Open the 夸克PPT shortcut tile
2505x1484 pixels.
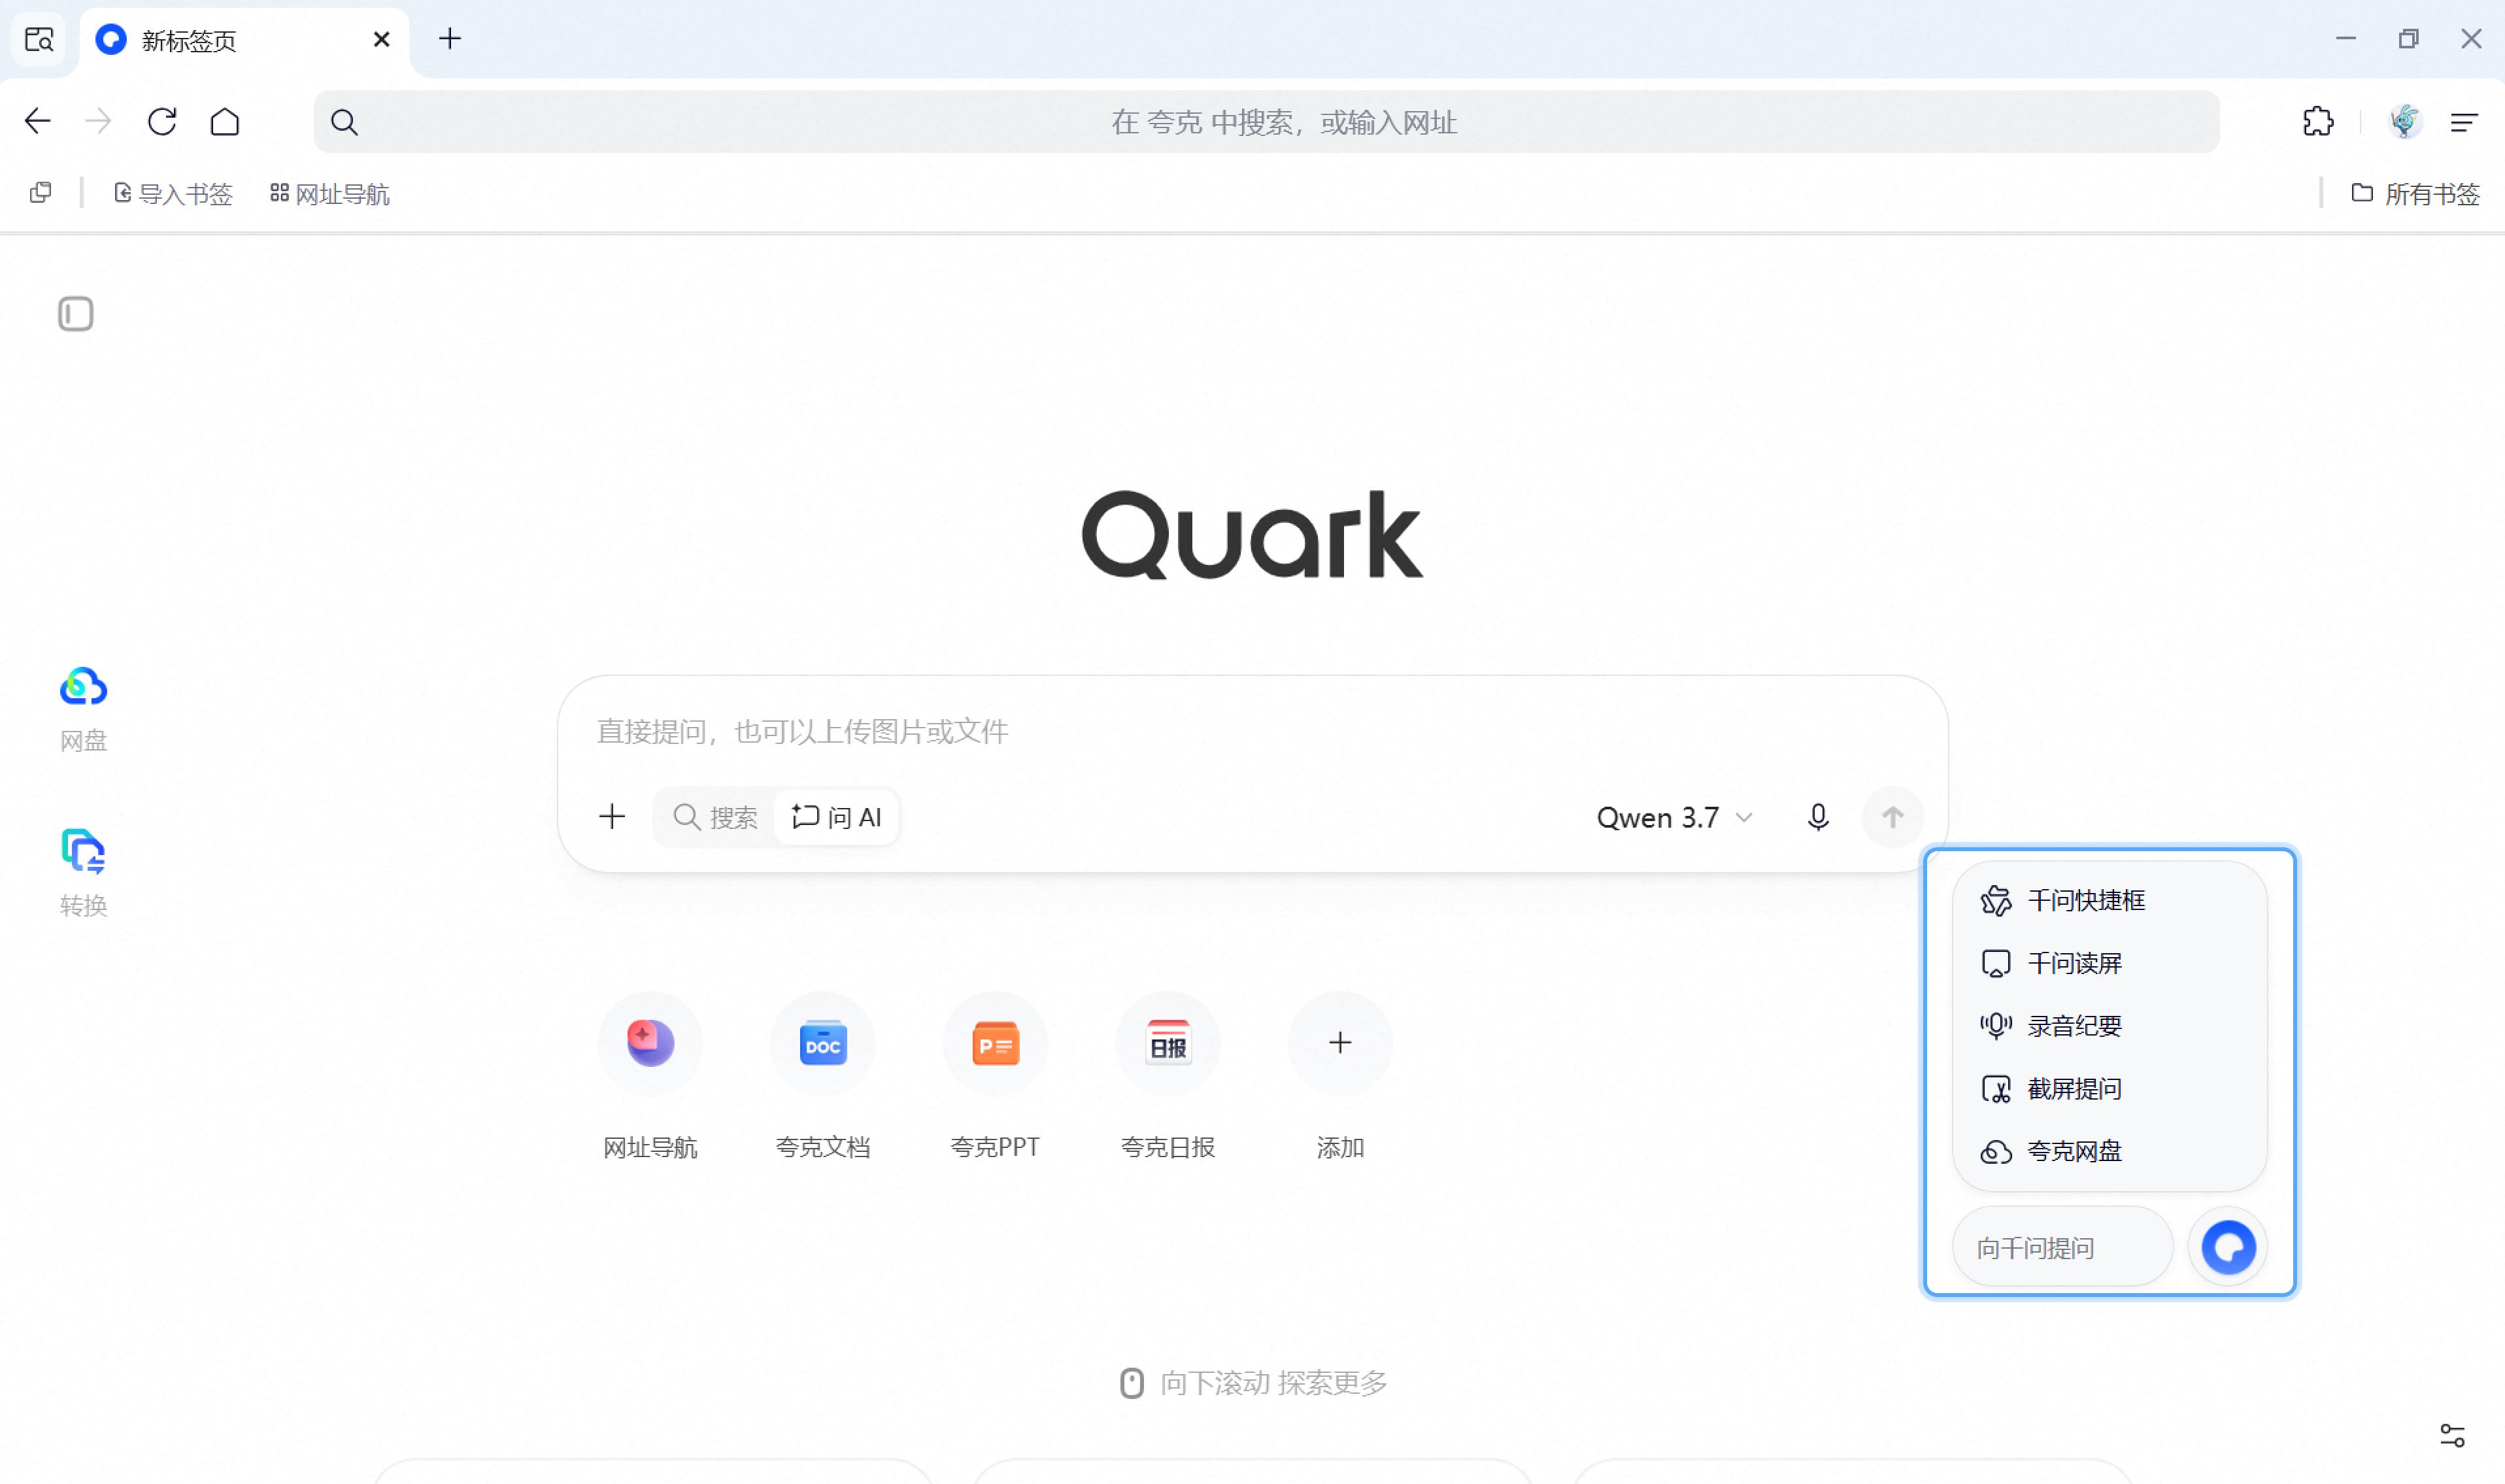point(995,1076)
